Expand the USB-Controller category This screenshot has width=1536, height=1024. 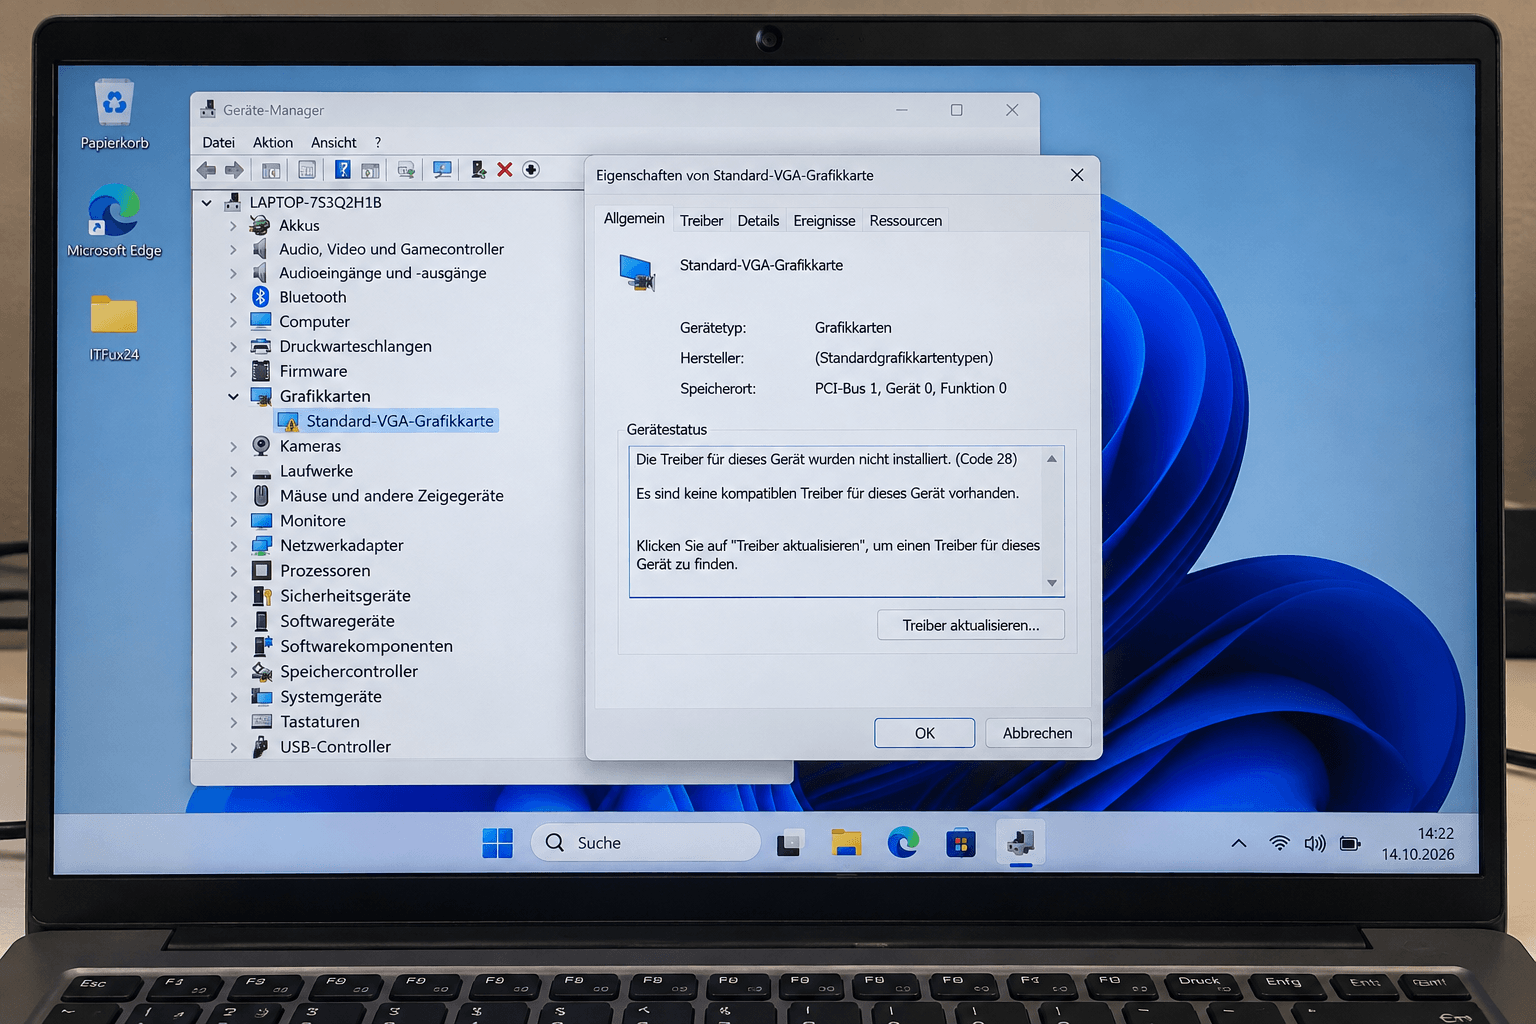pos(233,747)
